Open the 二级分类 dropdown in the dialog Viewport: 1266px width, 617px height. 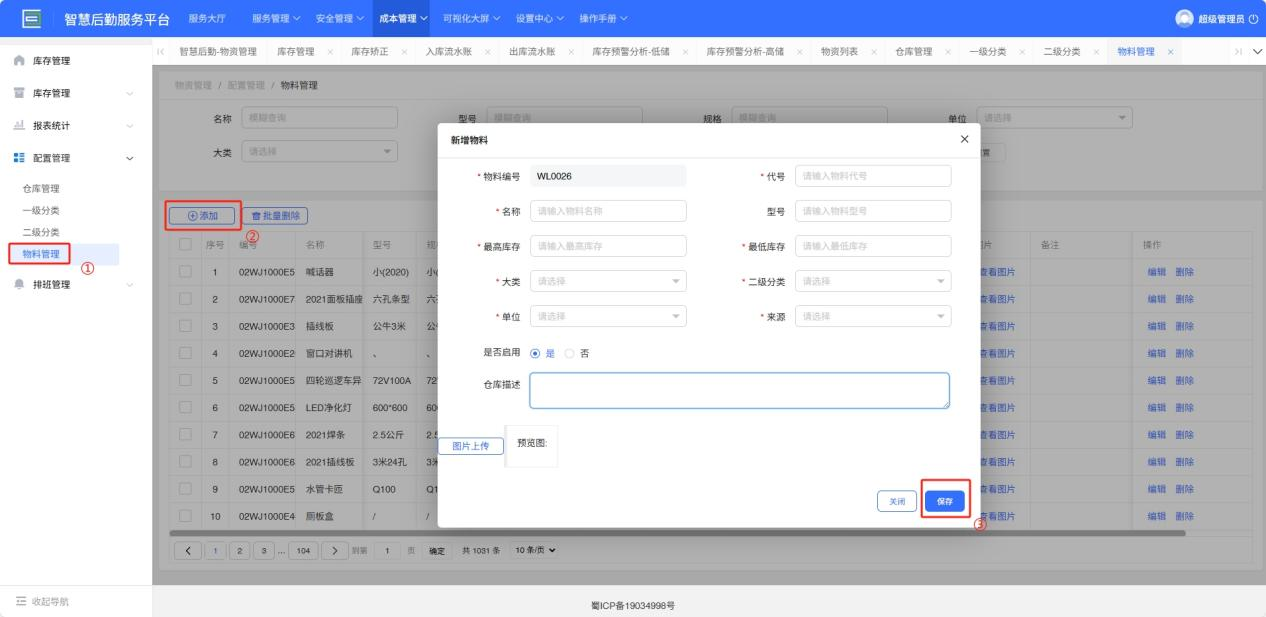pyautogui.click(x=873, y=282)
